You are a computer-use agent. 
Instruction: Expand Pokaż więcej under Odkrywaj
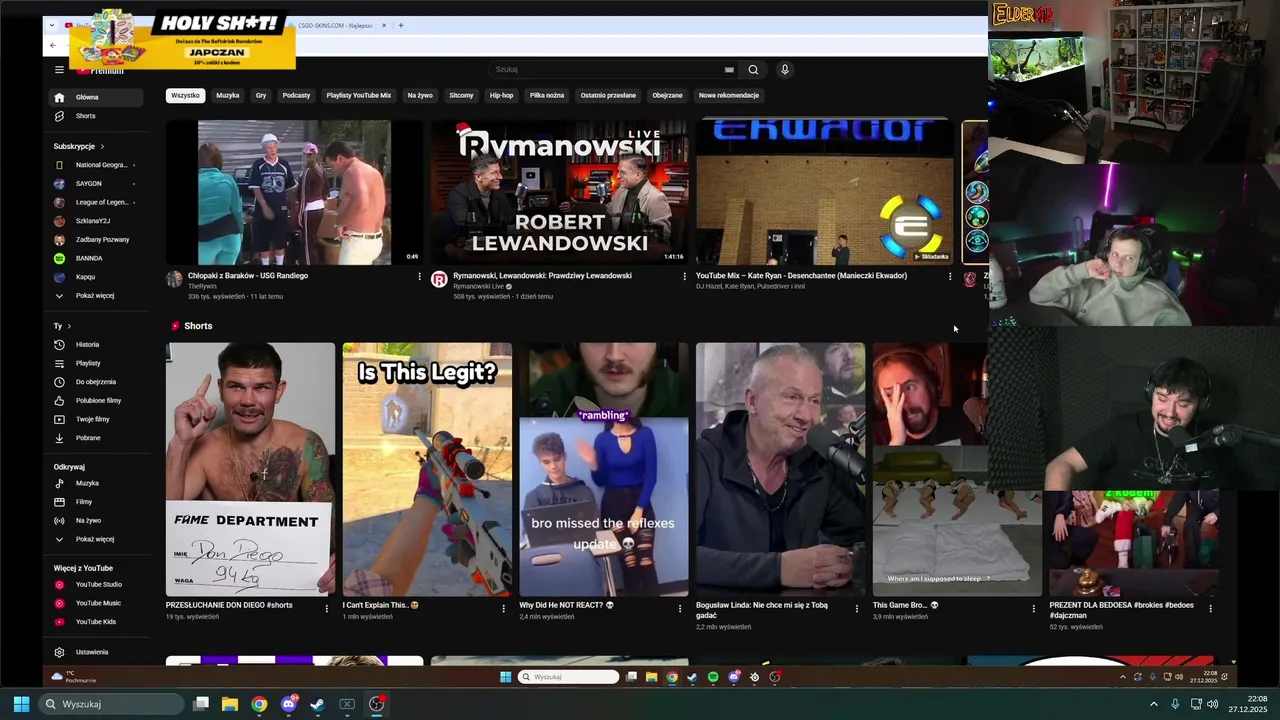pyautogui.click(x=97, y=539)
